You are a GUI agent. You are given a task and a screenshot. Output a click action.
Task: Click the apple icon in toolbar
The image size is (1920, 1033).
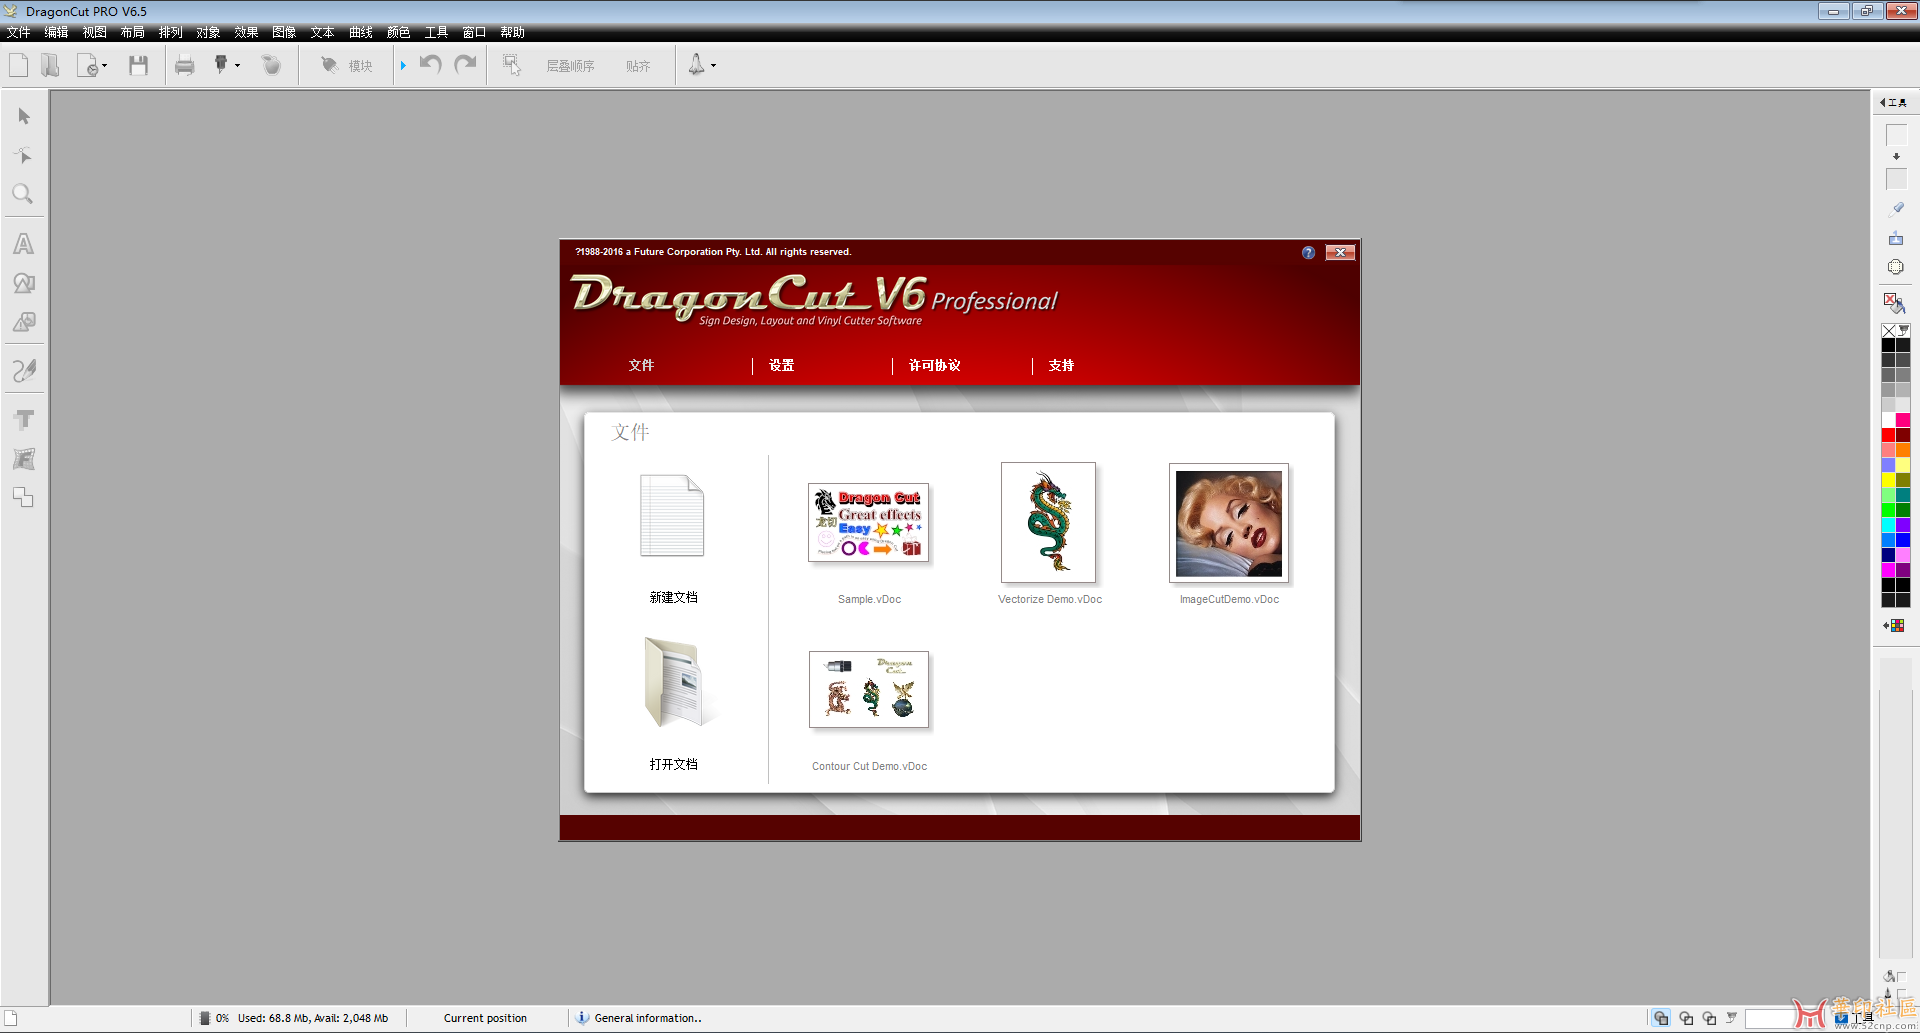click(x=271, y=66)
